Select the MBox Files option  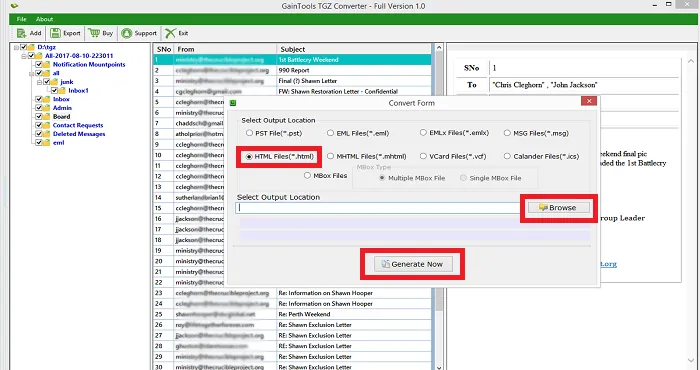[x=325, y=176]
